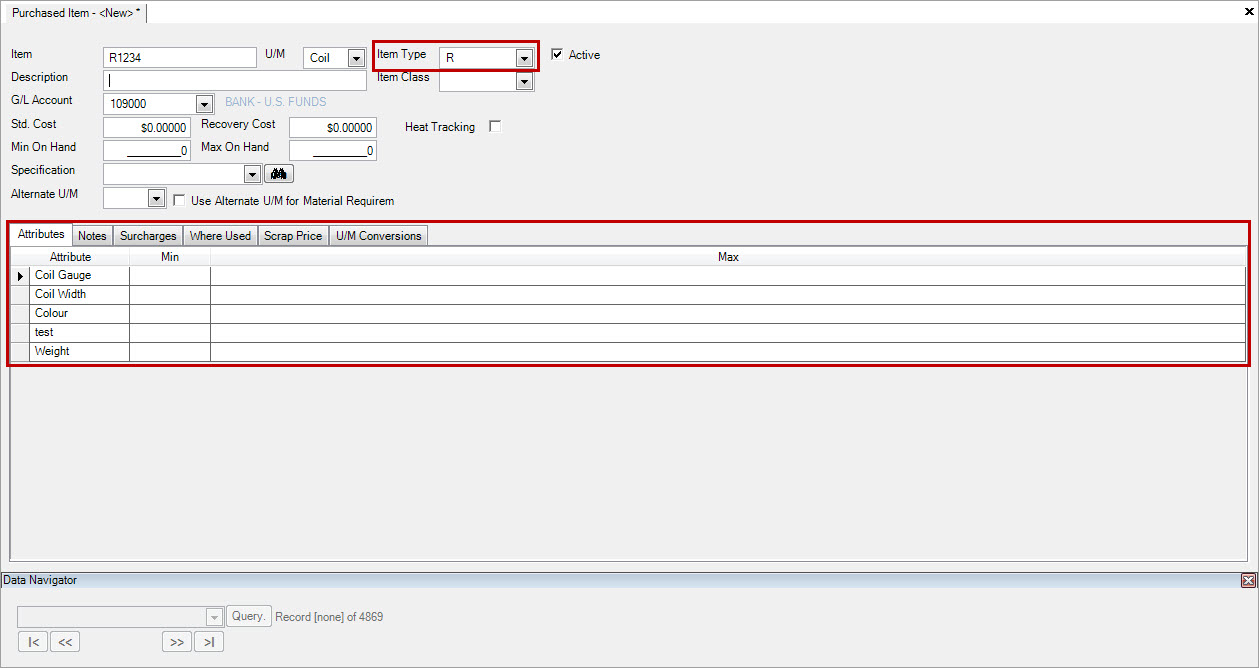Close the Purchased Item window

[x=1249, y=12]
